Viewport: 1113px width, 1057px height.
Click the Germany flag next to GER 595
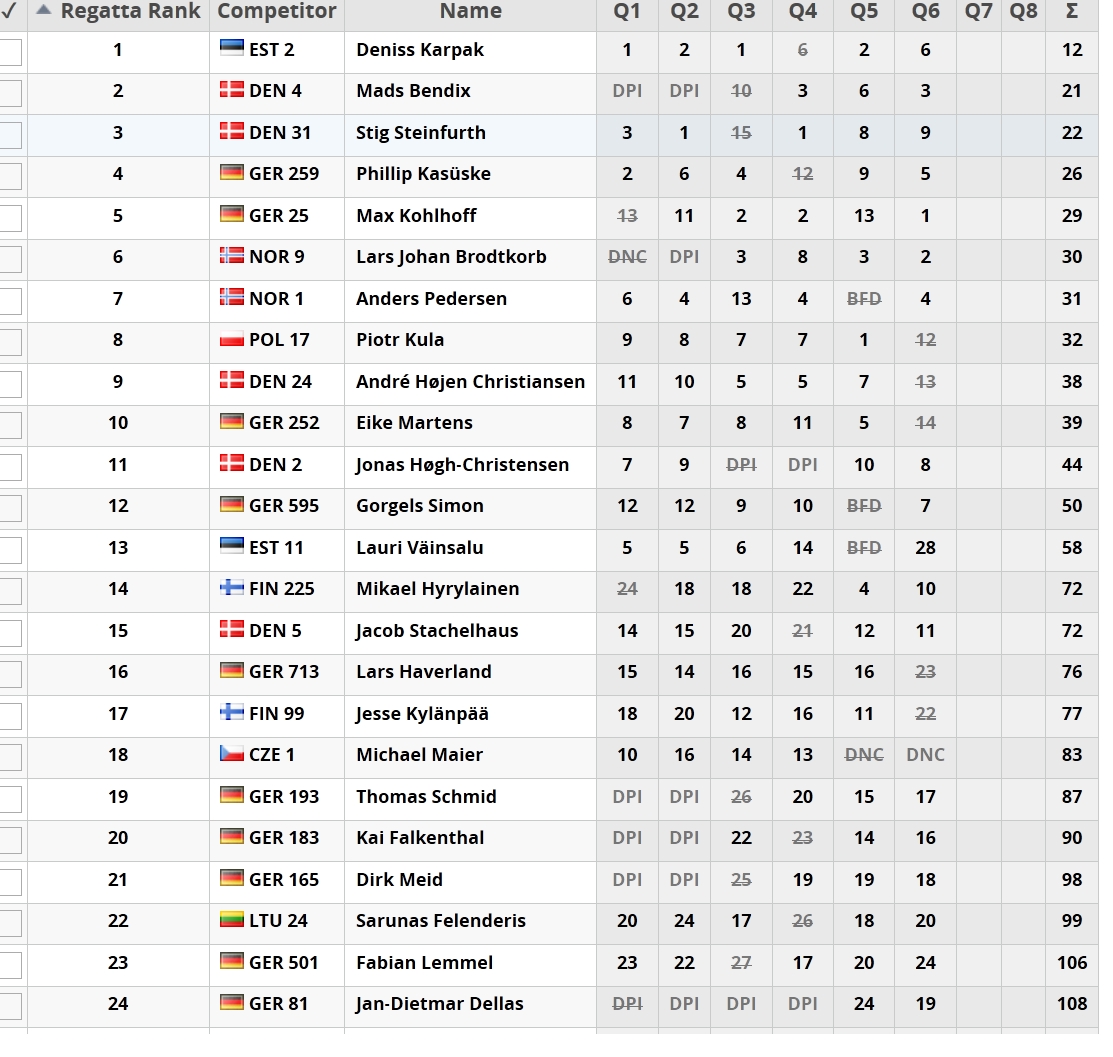pyautogui.click(x=231, y=504)
